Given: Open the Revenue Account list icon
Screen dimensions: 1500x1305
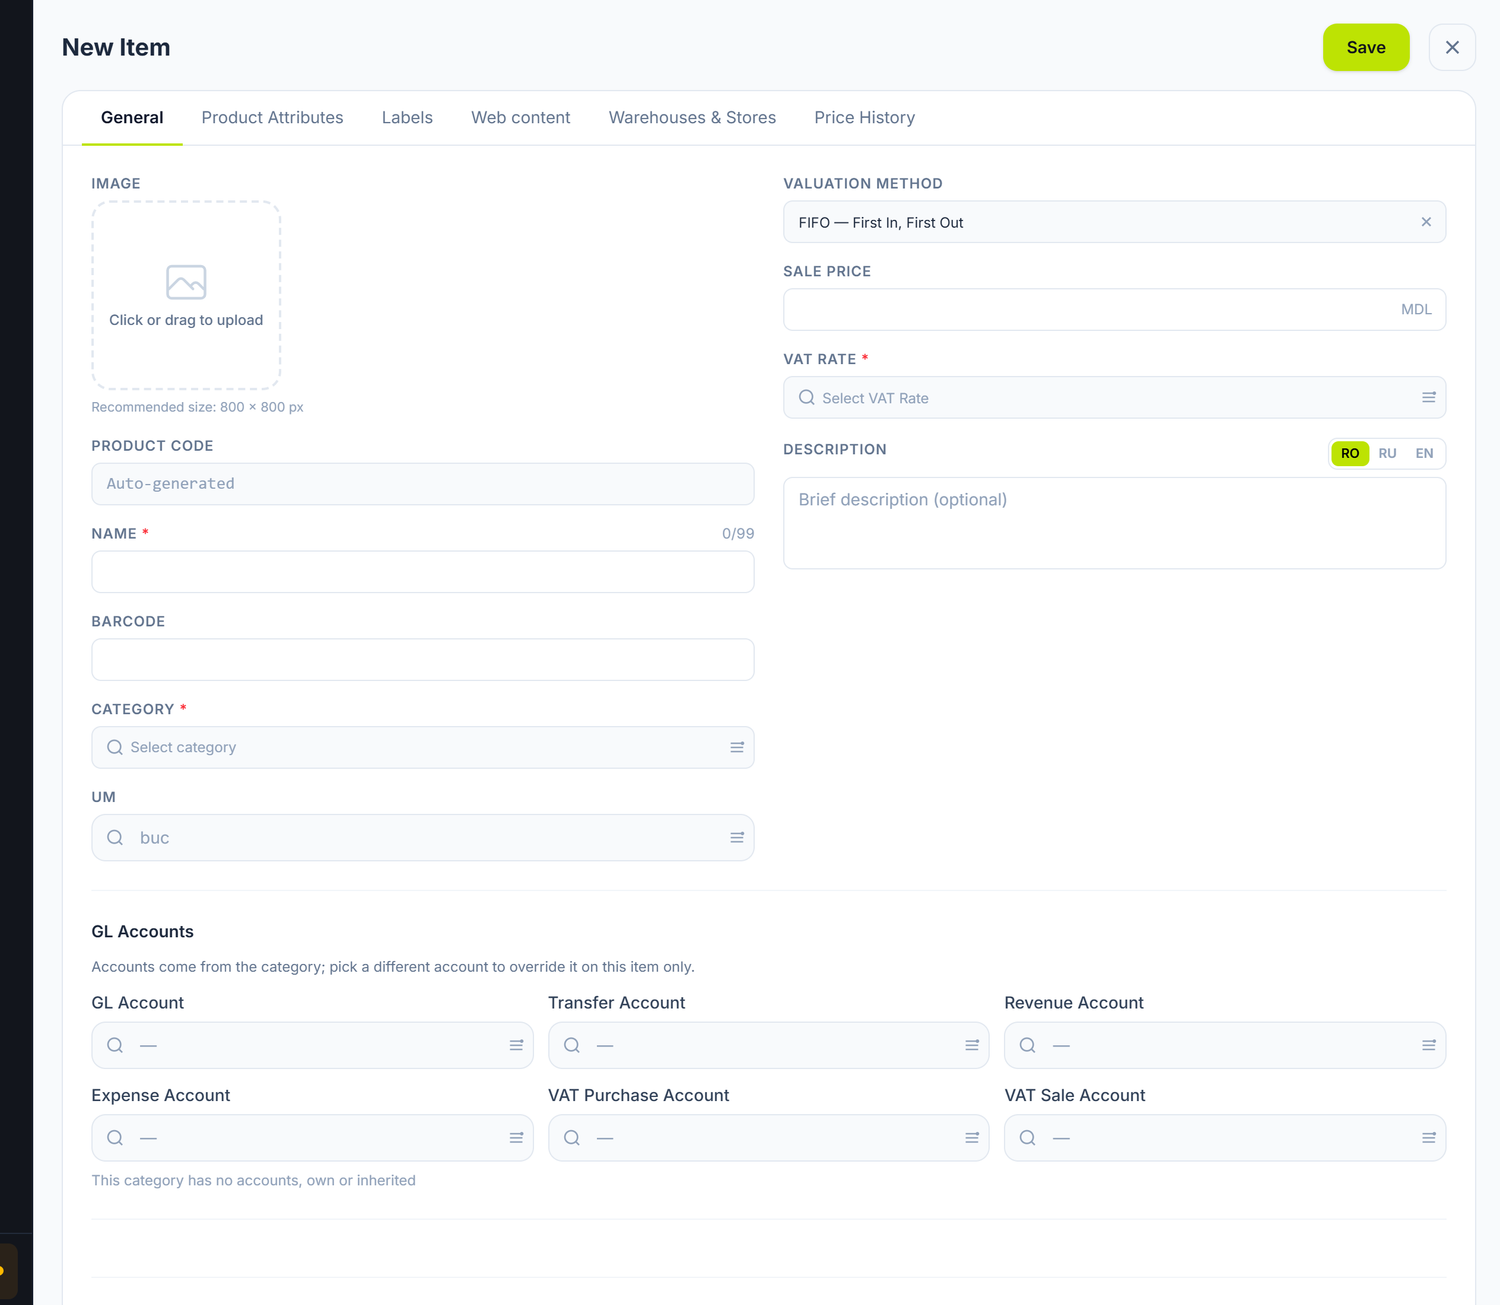Looking at the screenshot, I should (1429, 1045).
